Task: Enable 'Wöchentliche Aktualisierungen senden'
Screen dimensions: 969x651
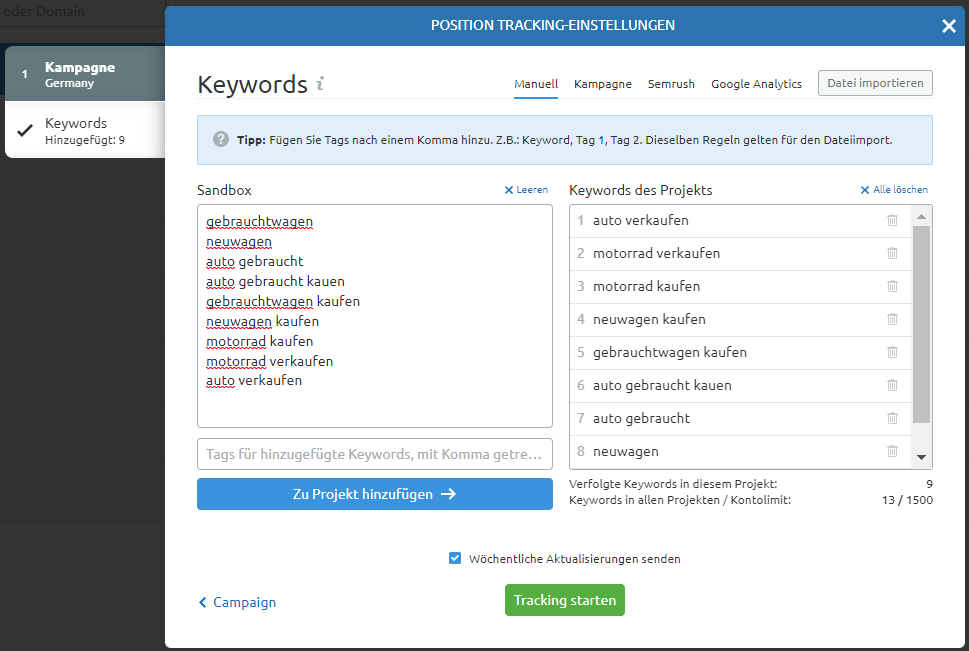Action: 455,559
